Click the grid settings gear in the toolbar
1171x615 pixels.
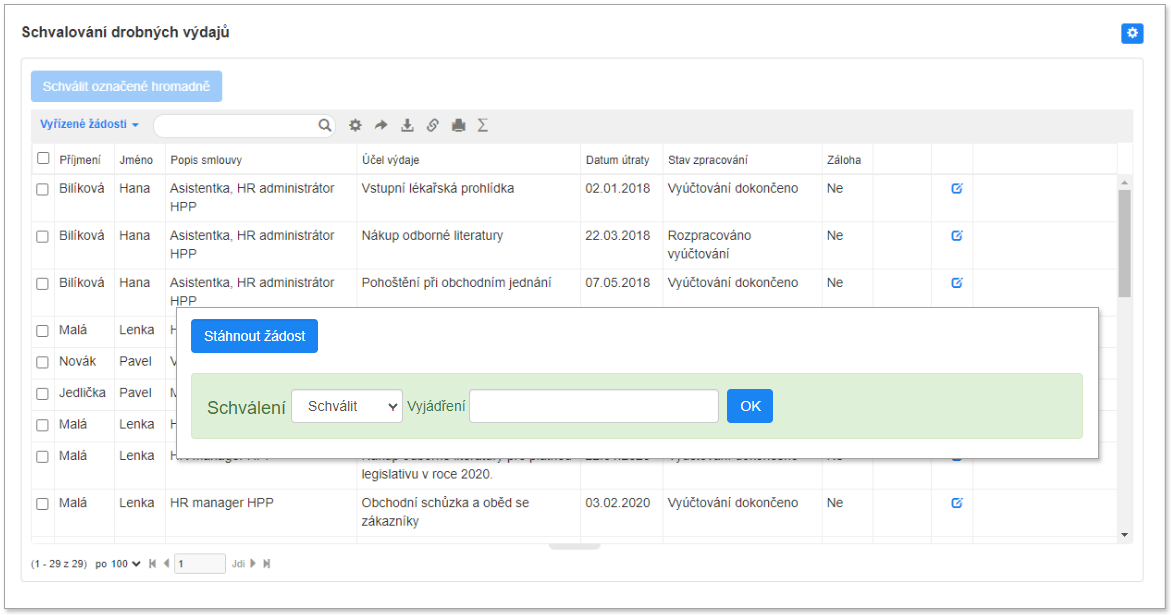[355, 126]
